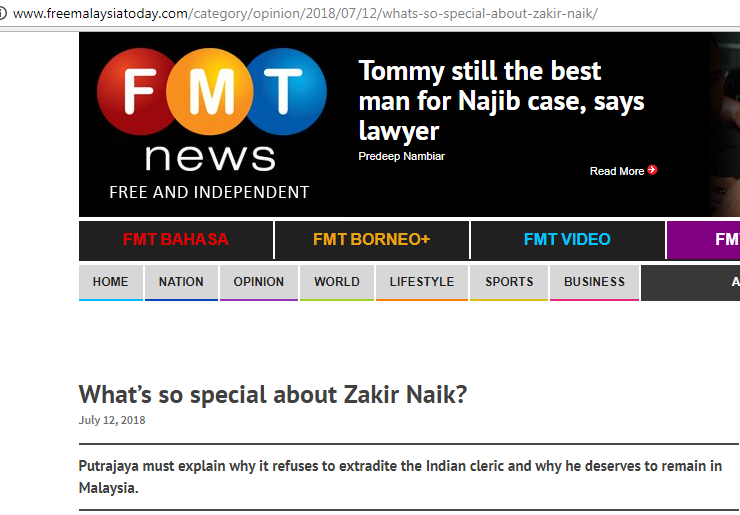Open the LIFESTYLE category
The image size is (740, 515).
(422, 282)
